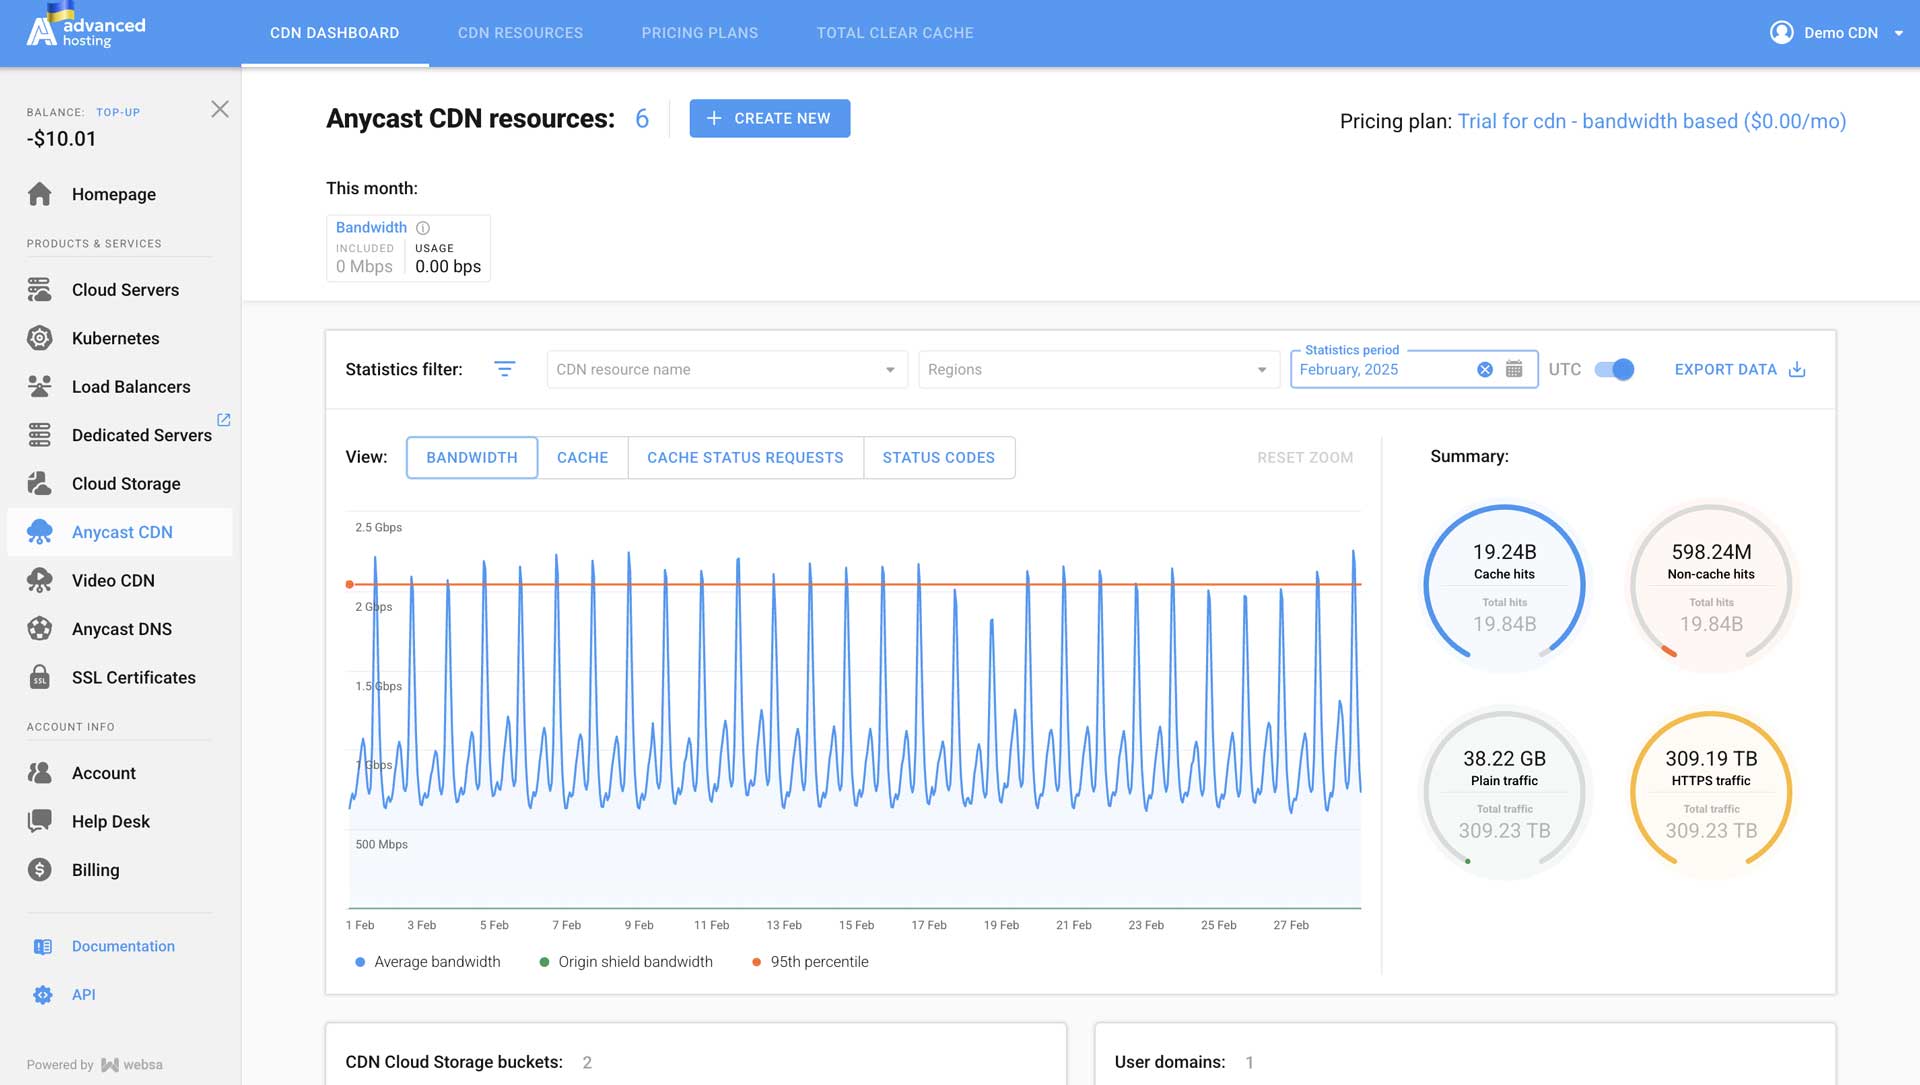Select the Status Codes view

[x=939, y=458]
